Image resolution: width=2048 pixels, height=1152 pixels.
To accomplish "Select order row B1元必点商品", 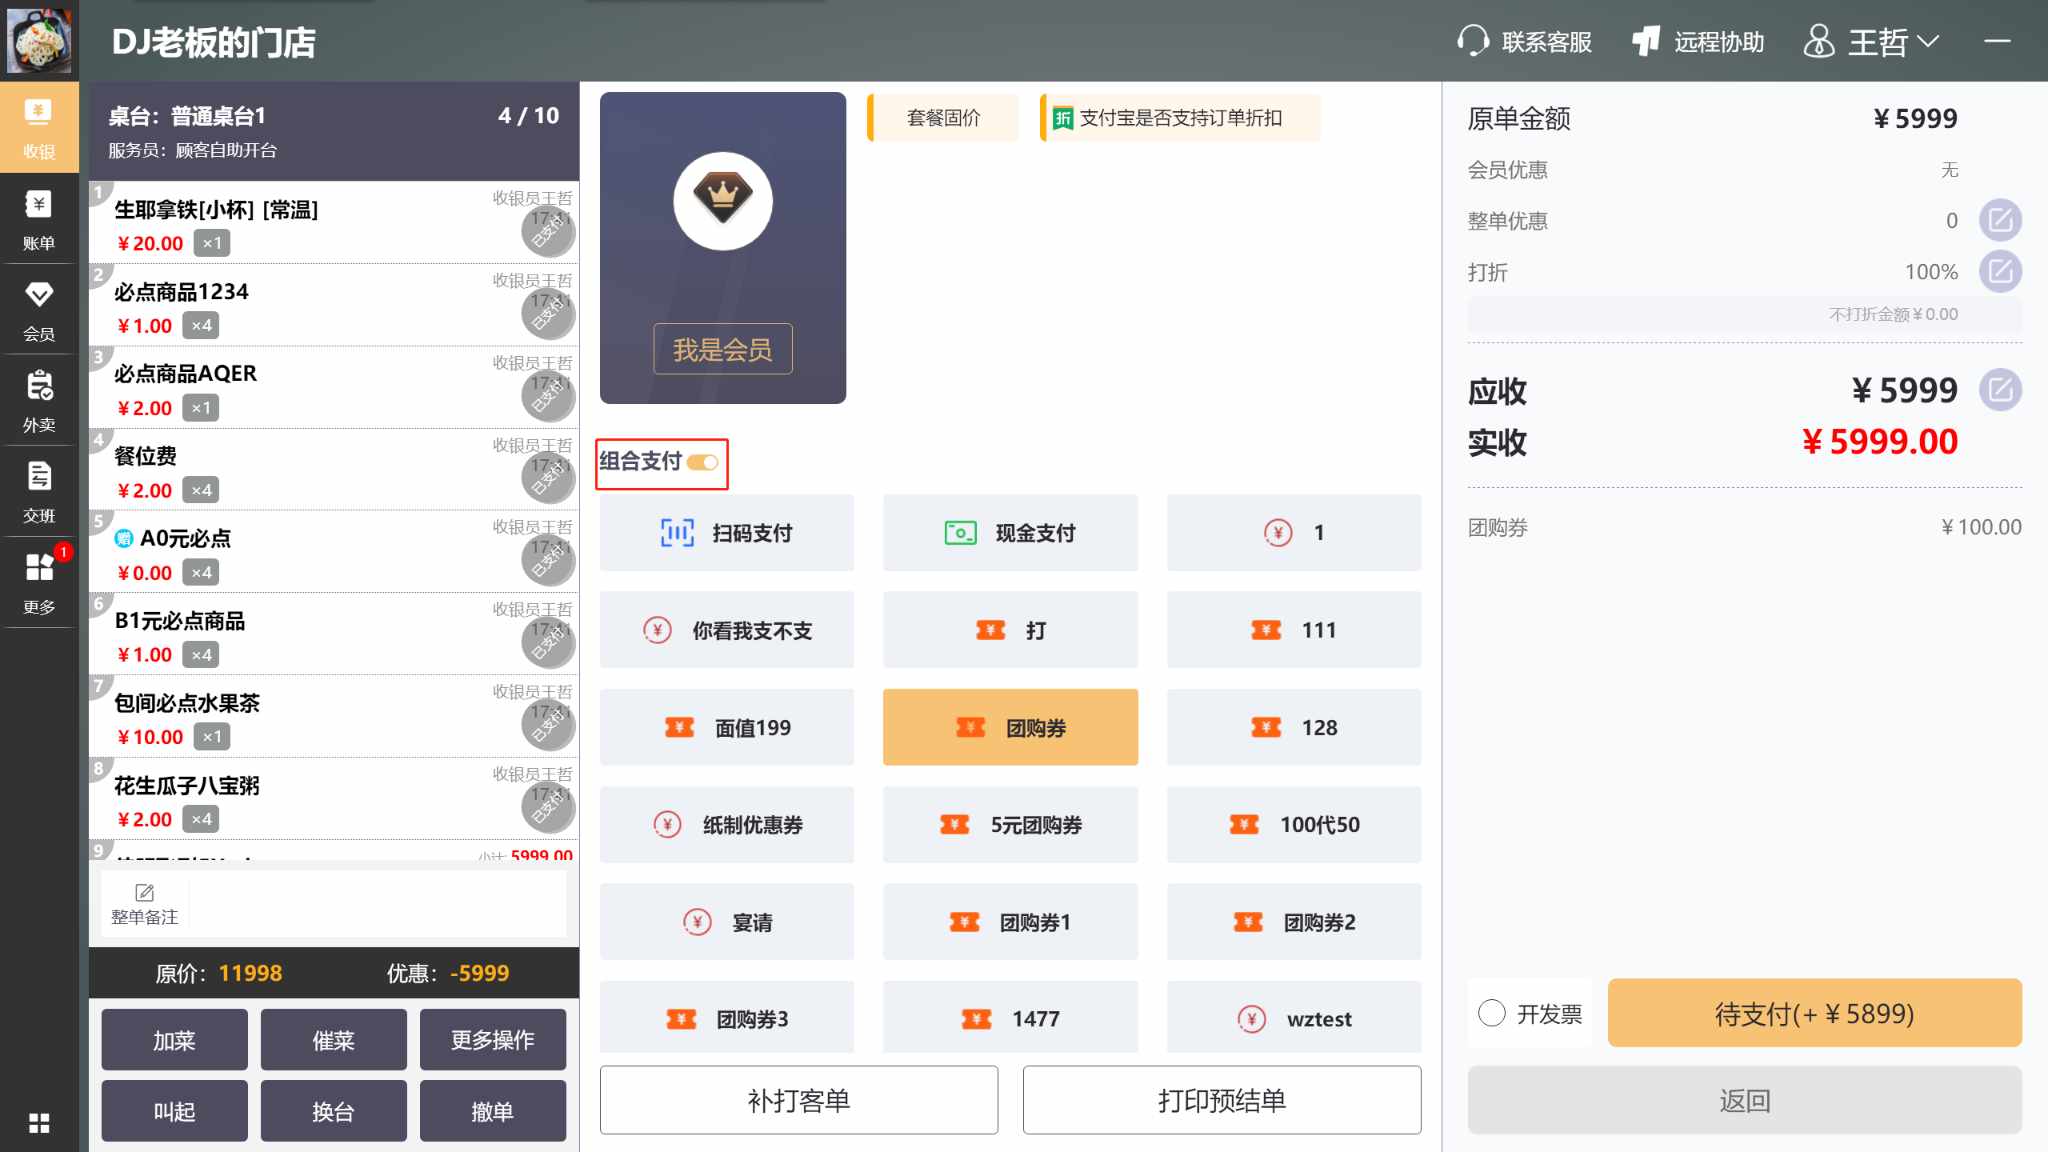I will (333, 634).
